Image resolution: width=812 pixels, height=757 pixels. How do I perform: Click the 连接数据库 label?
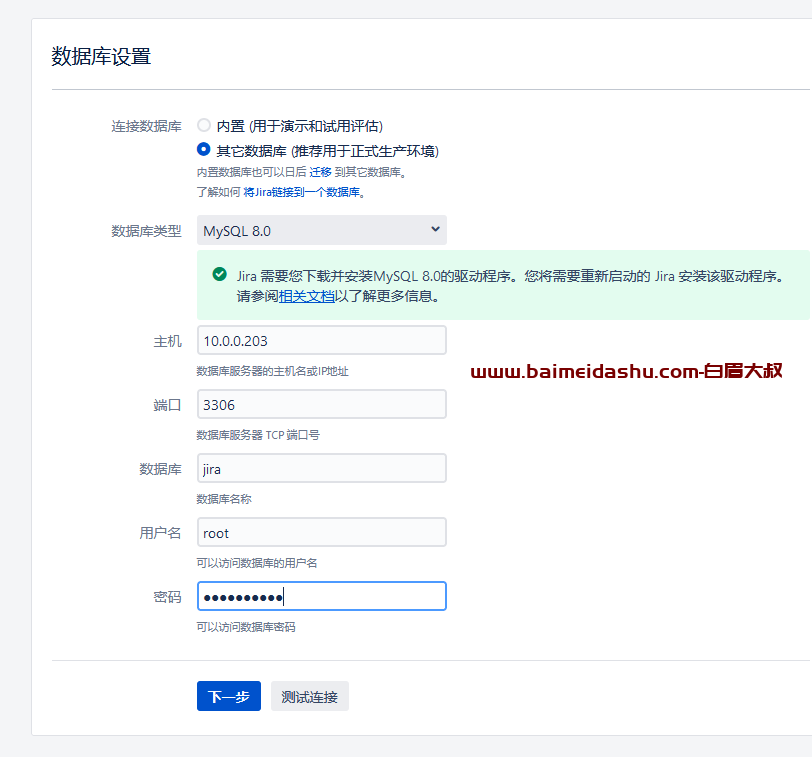point(147,126)
